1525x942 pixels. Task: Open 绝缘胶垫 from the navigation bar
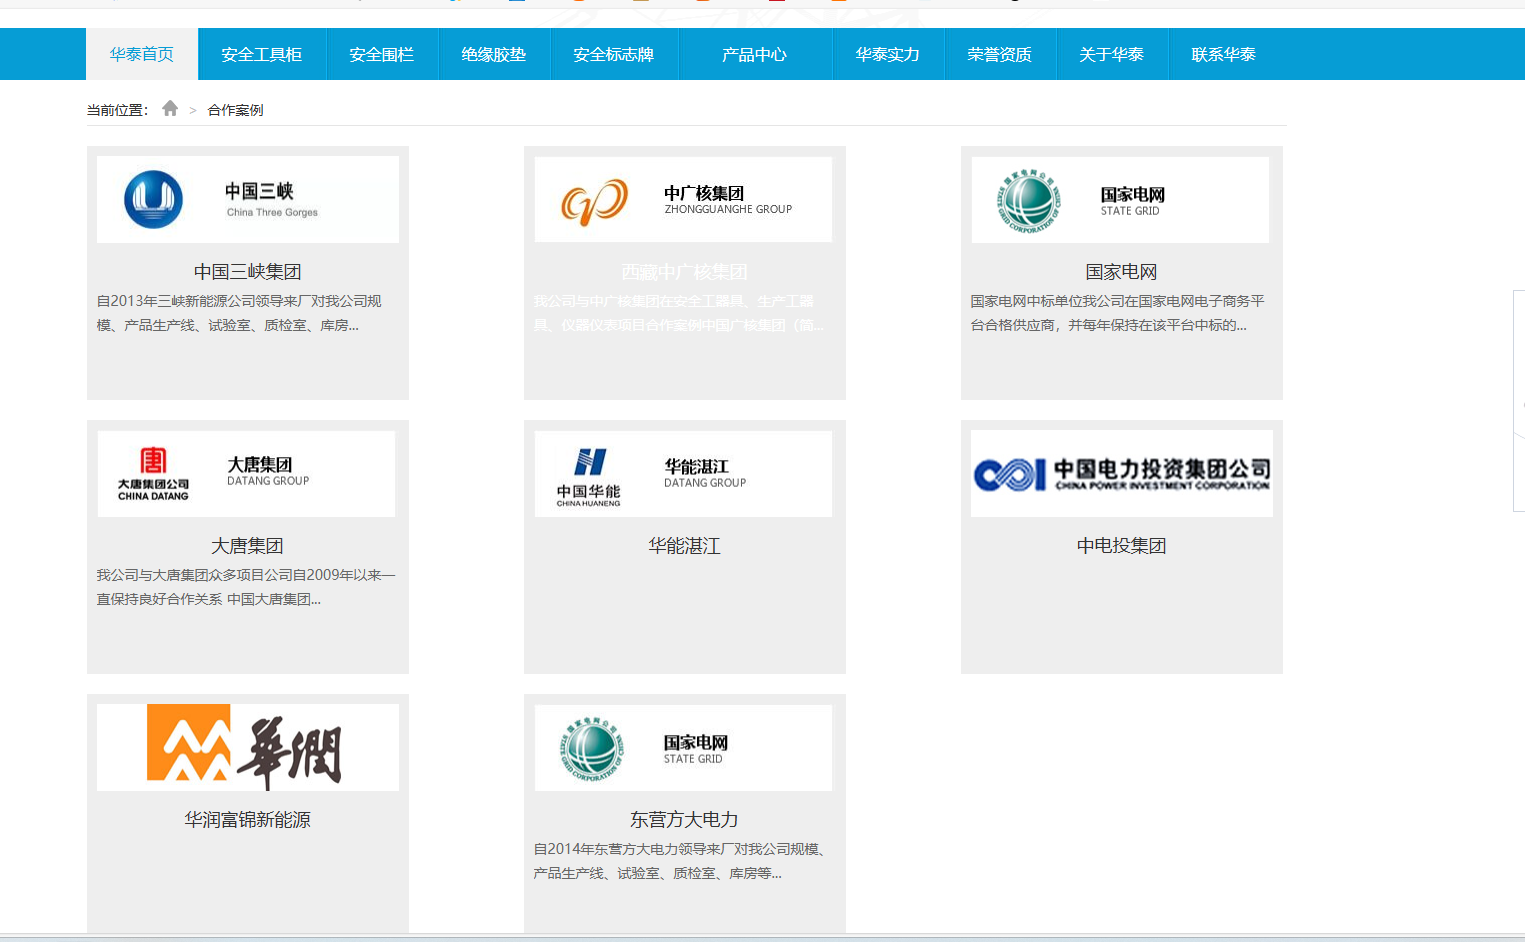[494, 54]
